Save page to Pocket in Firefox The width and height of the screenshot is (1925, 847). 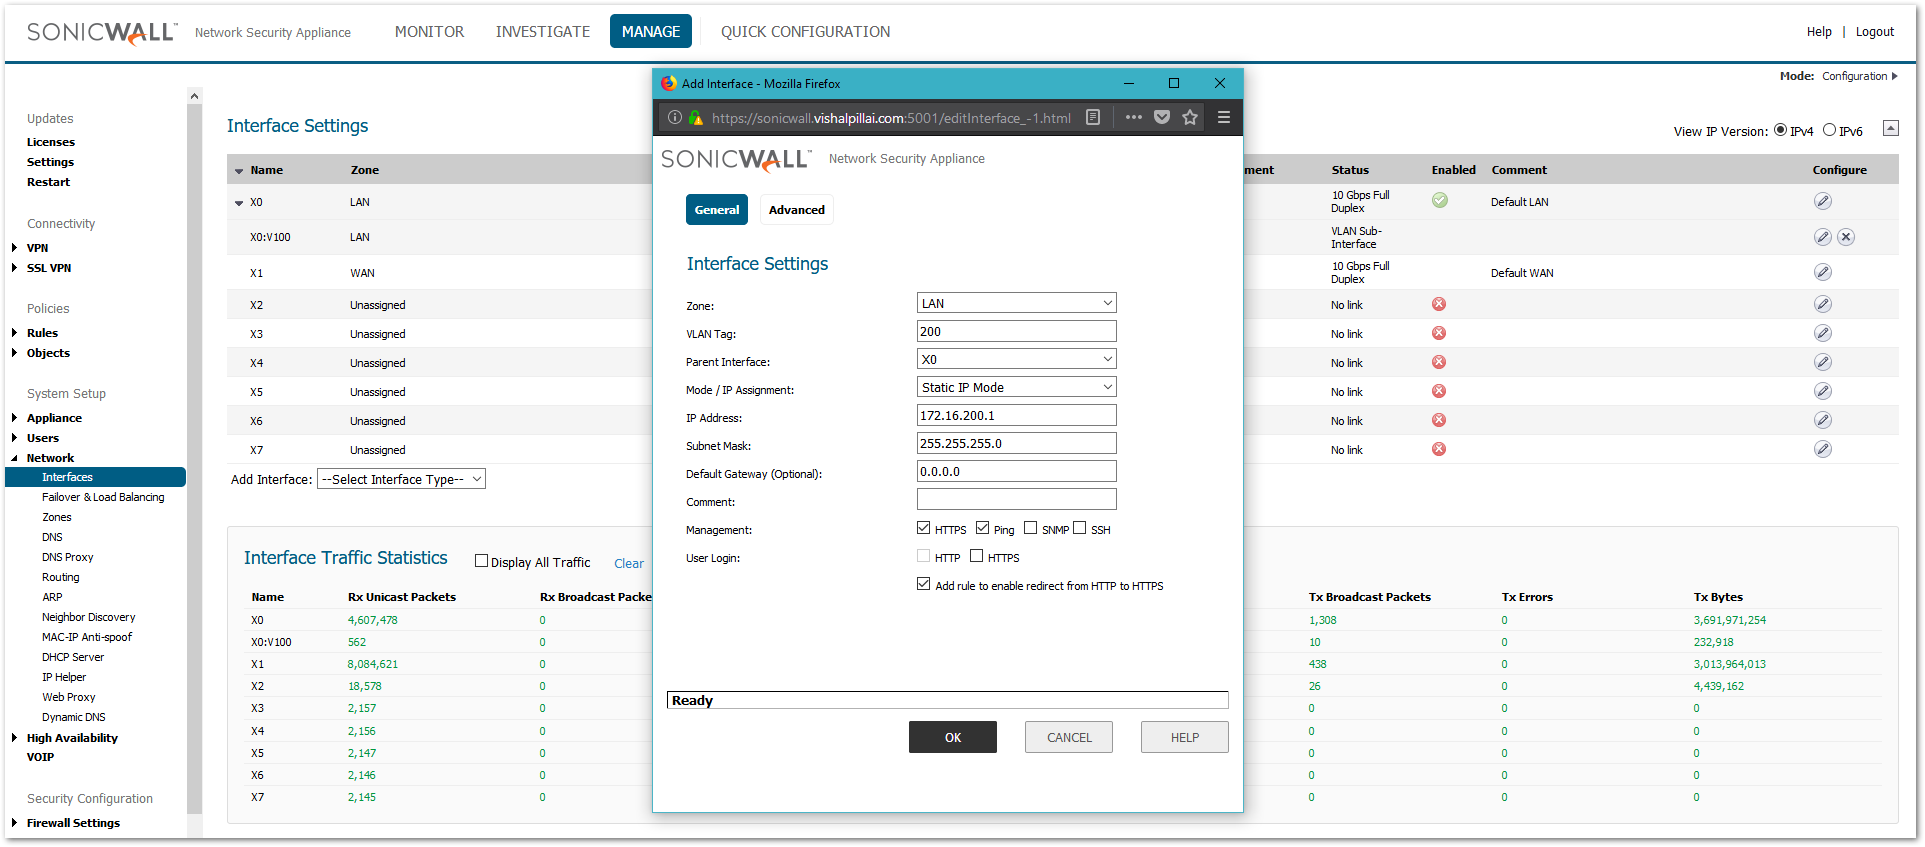click(x=1162, y=117)
